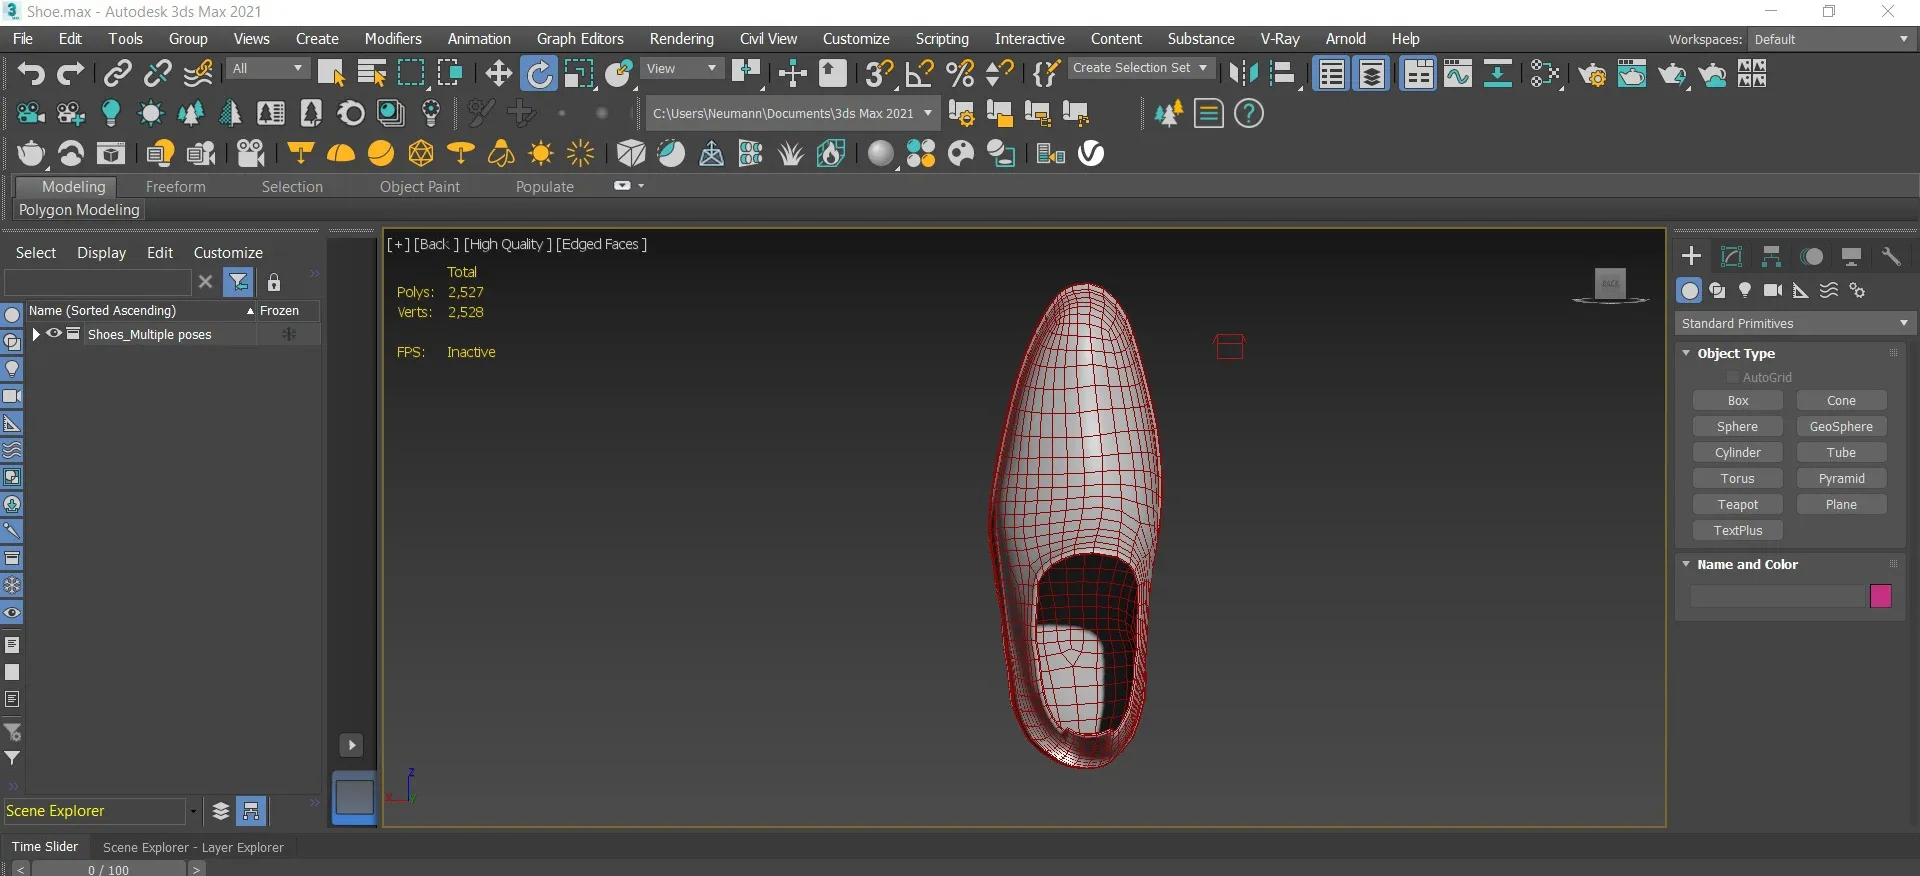This screenshot has height=876, width=1920.
Task: Click the Torus primitive button
Action: coord(1738,479)
